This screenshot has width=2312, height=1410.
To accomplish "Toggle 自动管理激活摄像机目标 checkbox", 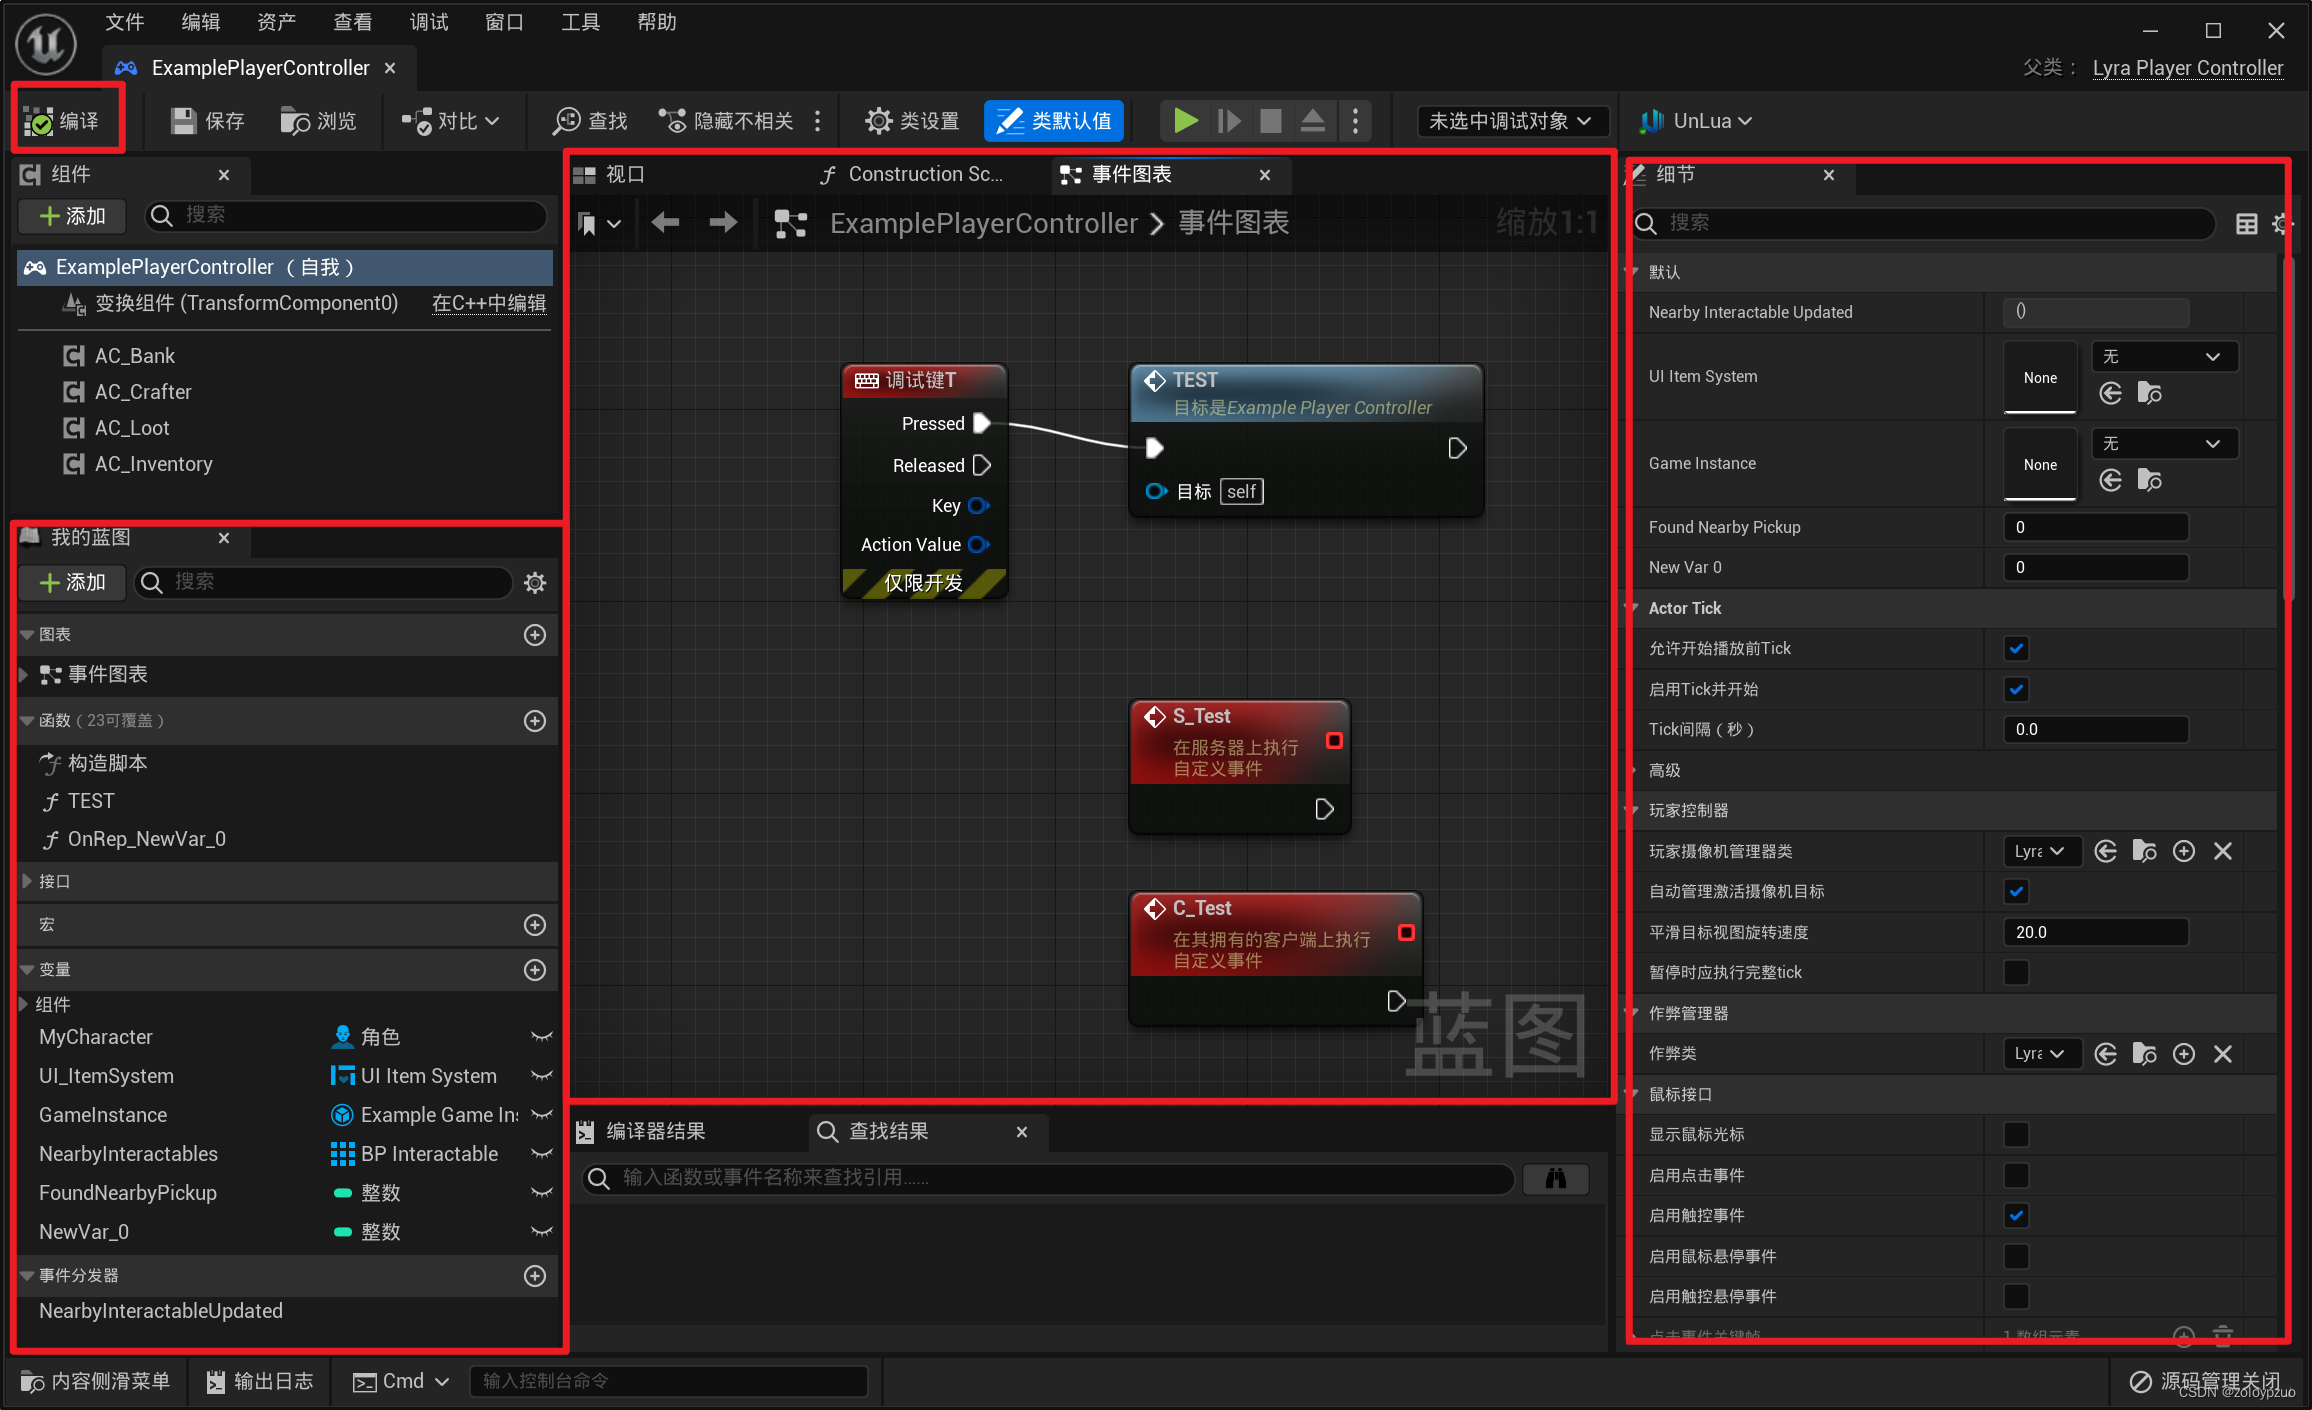I will point(2016,891).
